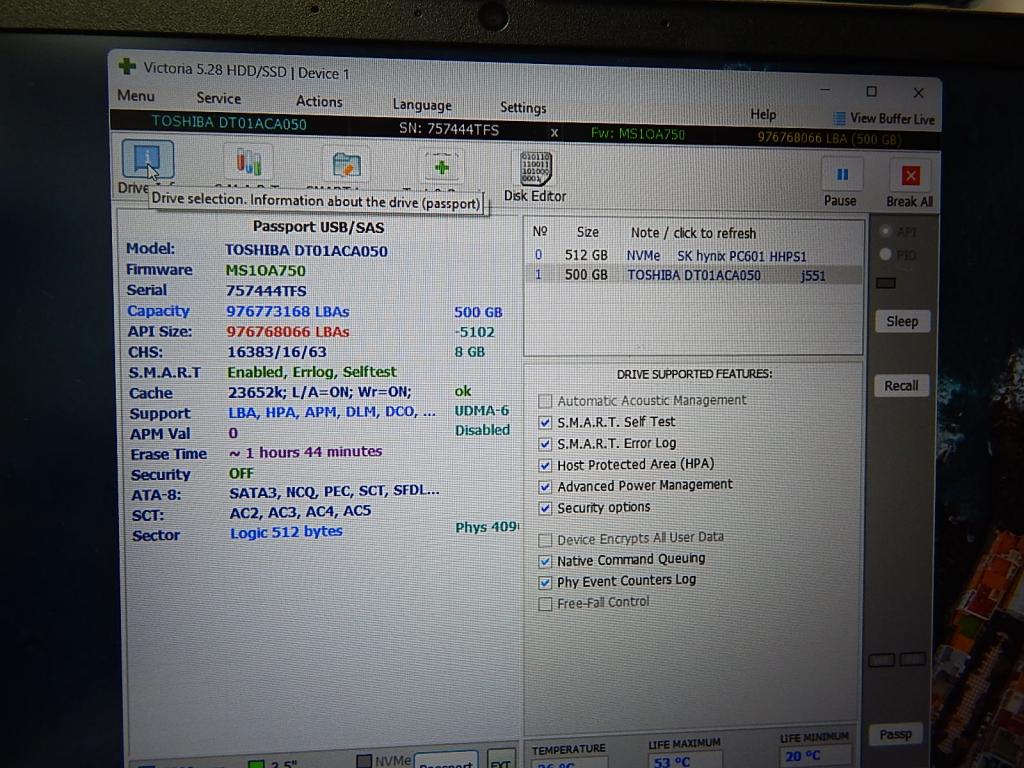Open the Test & Repair toolbar icon
This screenshot has height=768, width=1024.
pyautogui.click(x=441, y=167)
